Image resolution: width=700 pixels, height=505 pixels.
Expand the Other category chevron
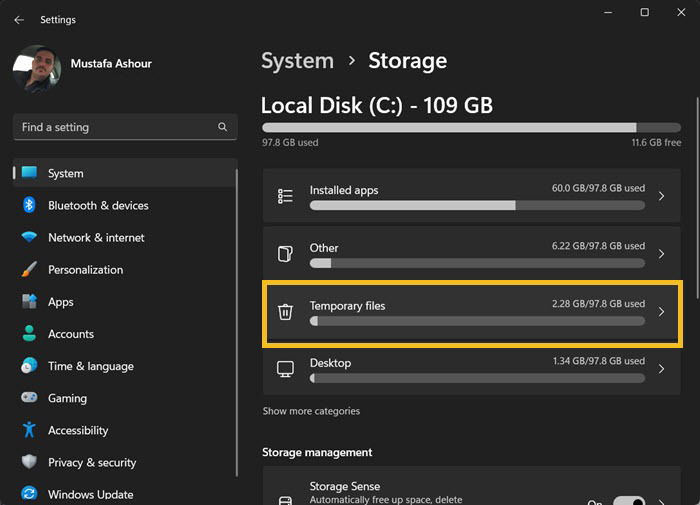[661, 254]
